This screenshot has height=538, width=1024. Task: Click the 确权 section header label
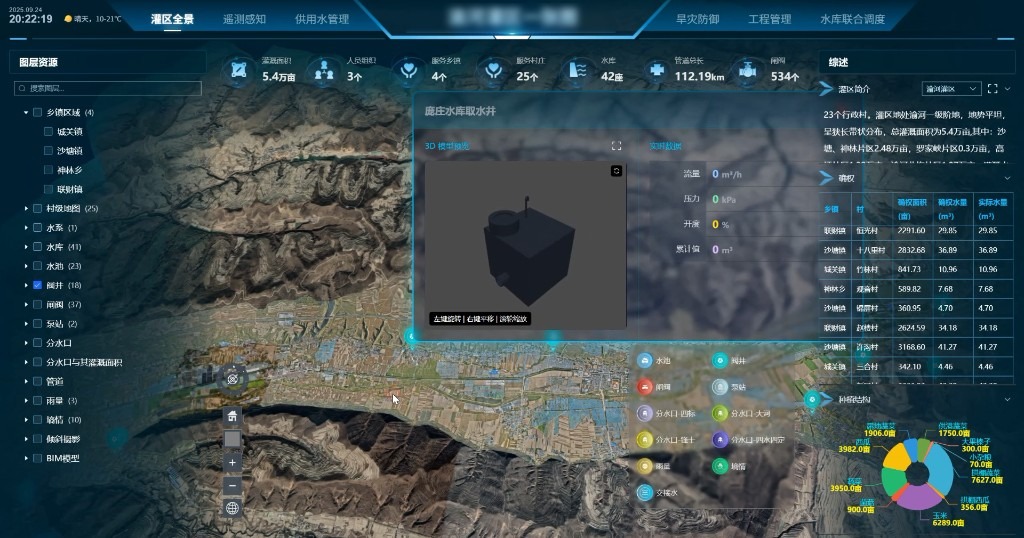846,178
